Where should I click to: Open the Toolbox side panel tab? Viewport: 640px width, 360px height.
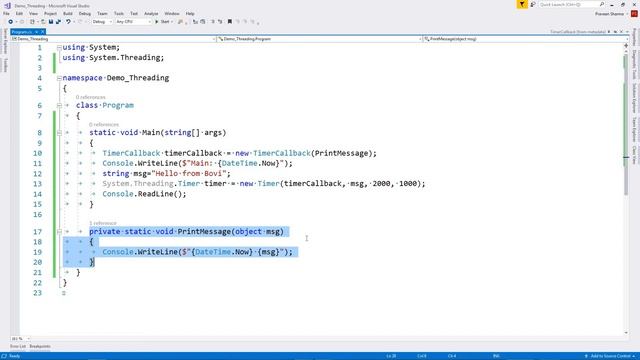[5, 65]
